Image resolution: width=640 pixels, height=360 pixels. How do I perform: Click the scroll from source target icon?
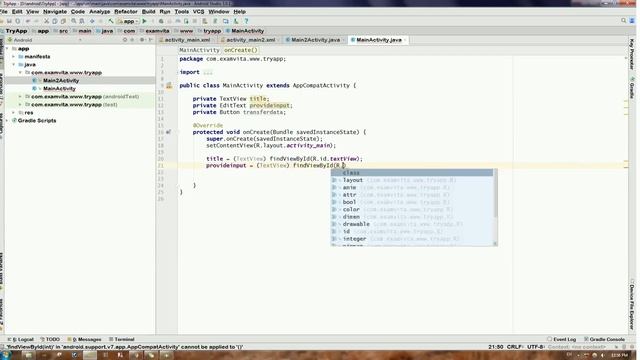[125, 40]
